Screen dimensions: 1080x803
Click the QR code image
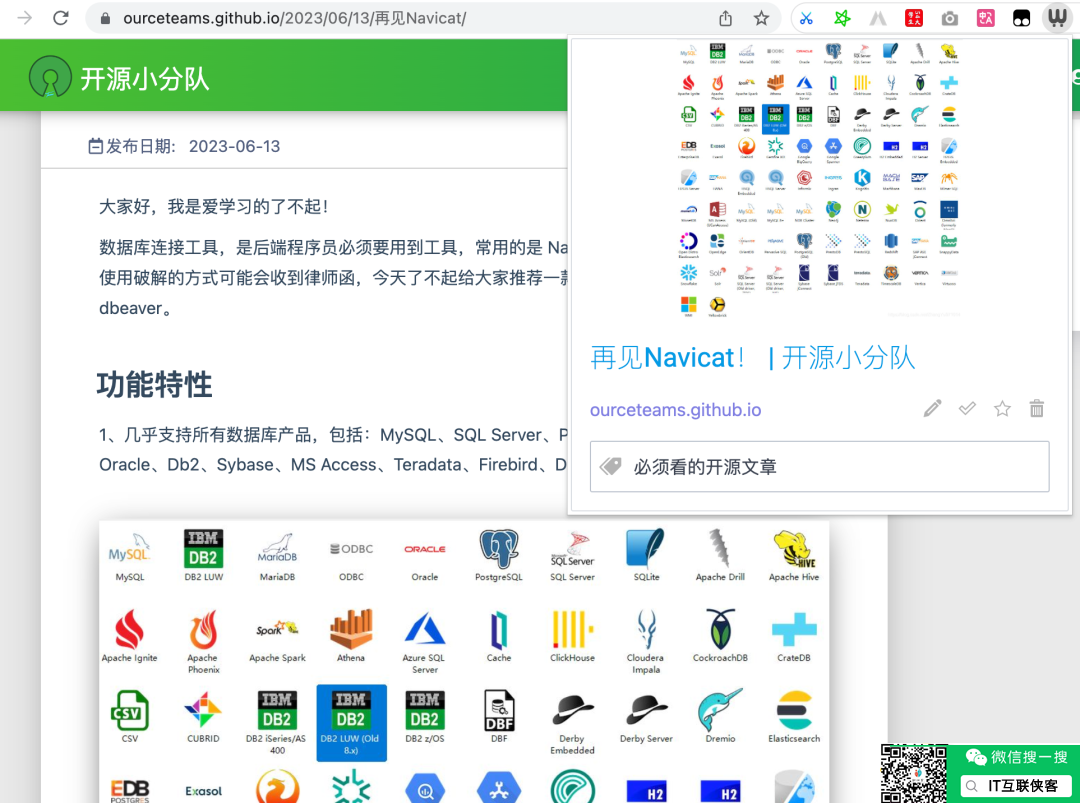click(913, 773)
